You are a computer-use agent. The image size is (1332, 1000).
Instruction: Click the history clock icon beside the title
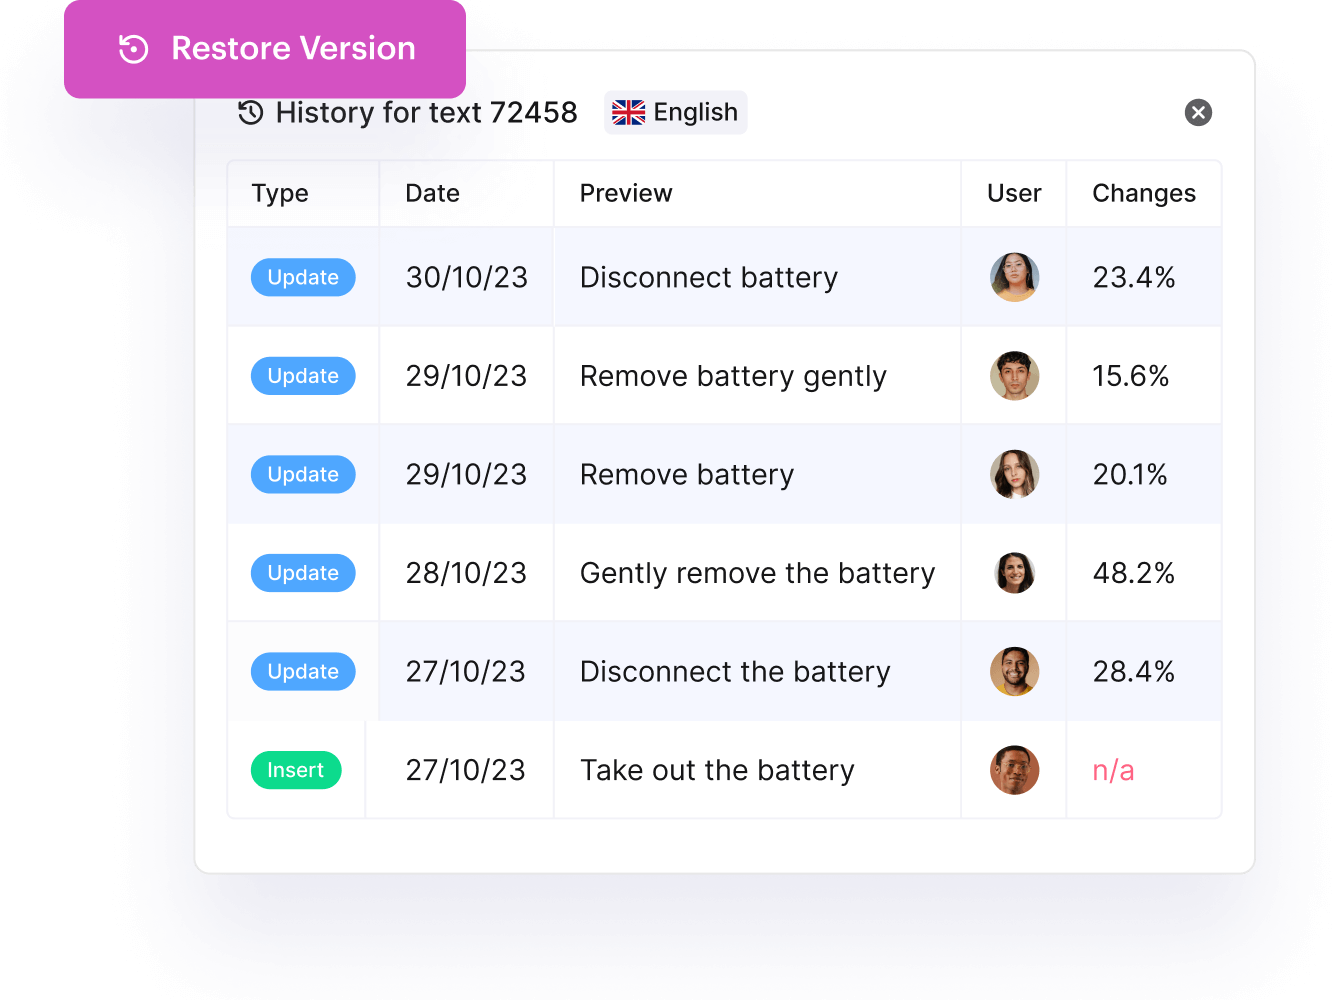coord(251,112)
